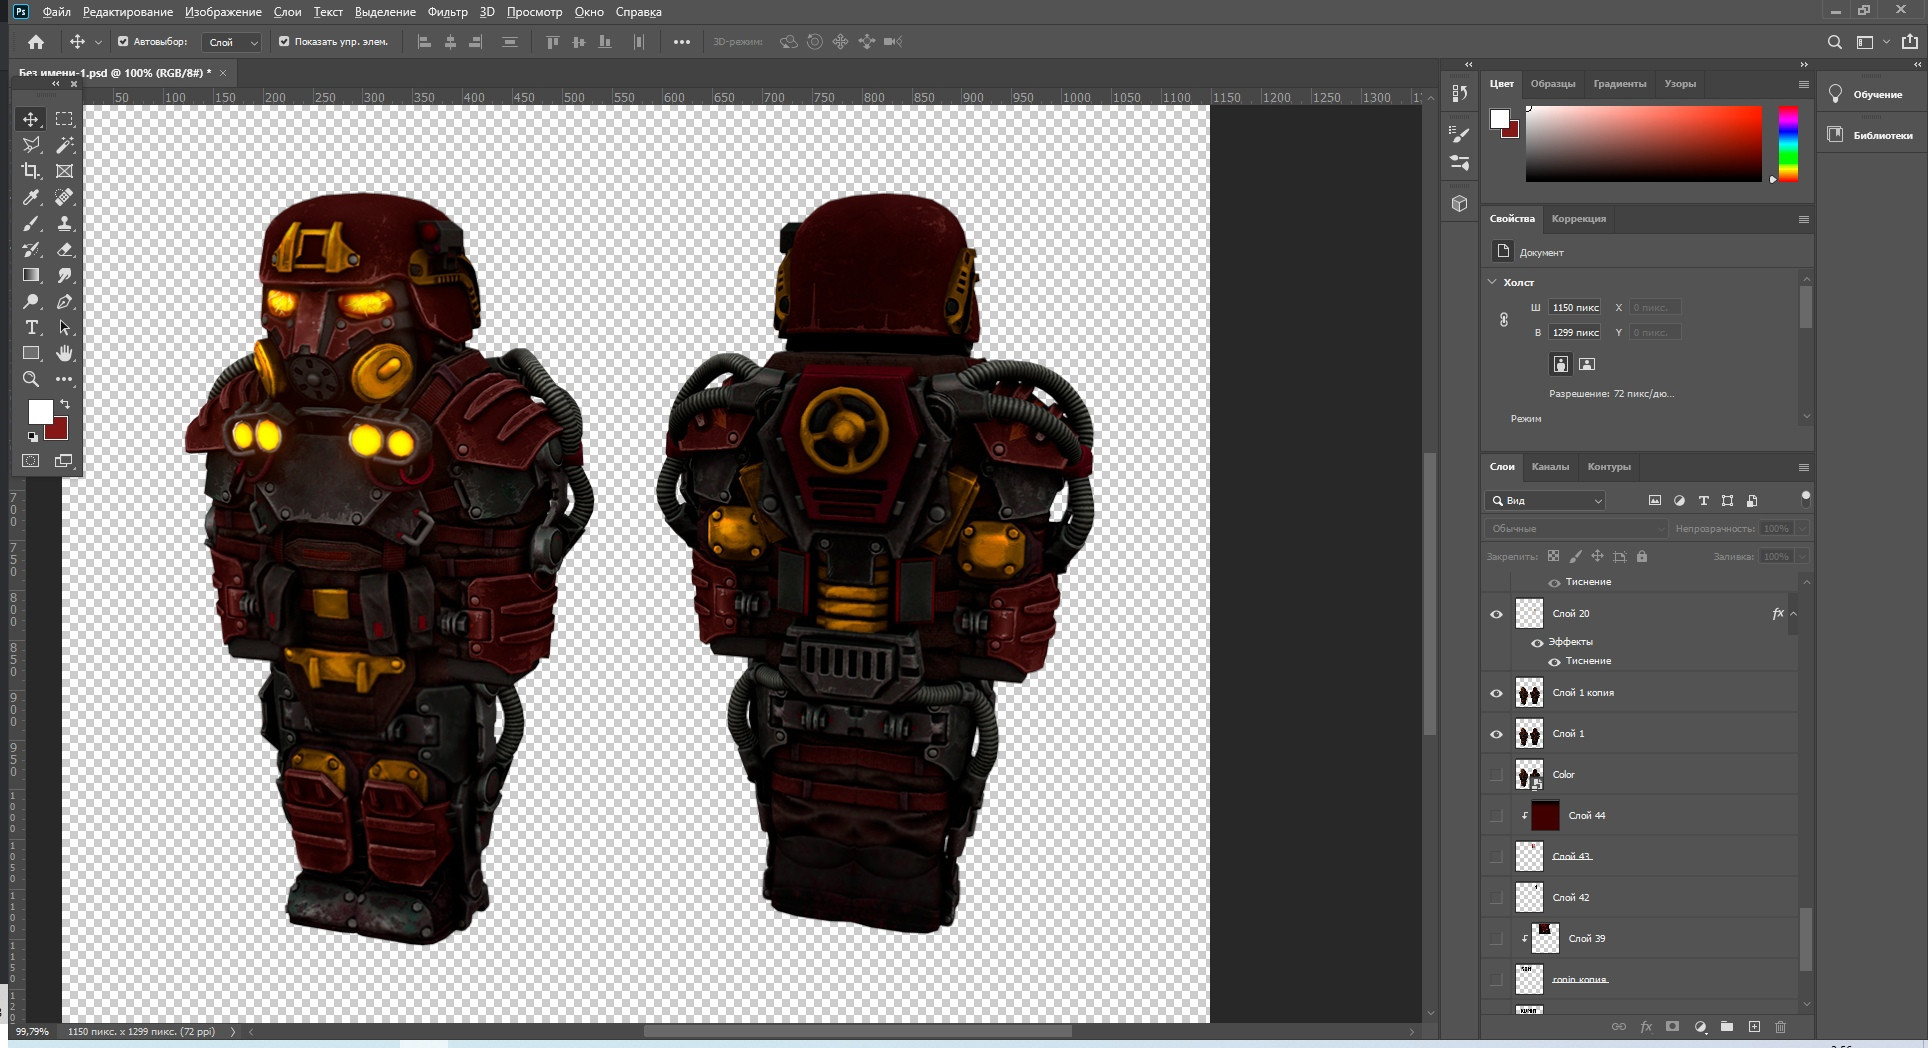This screenshot has height=1048, width=1928.
Task: Open the Непрозрачность opacity dropdown arrow
Action: pyautogui.click(x=1802, y=529)
